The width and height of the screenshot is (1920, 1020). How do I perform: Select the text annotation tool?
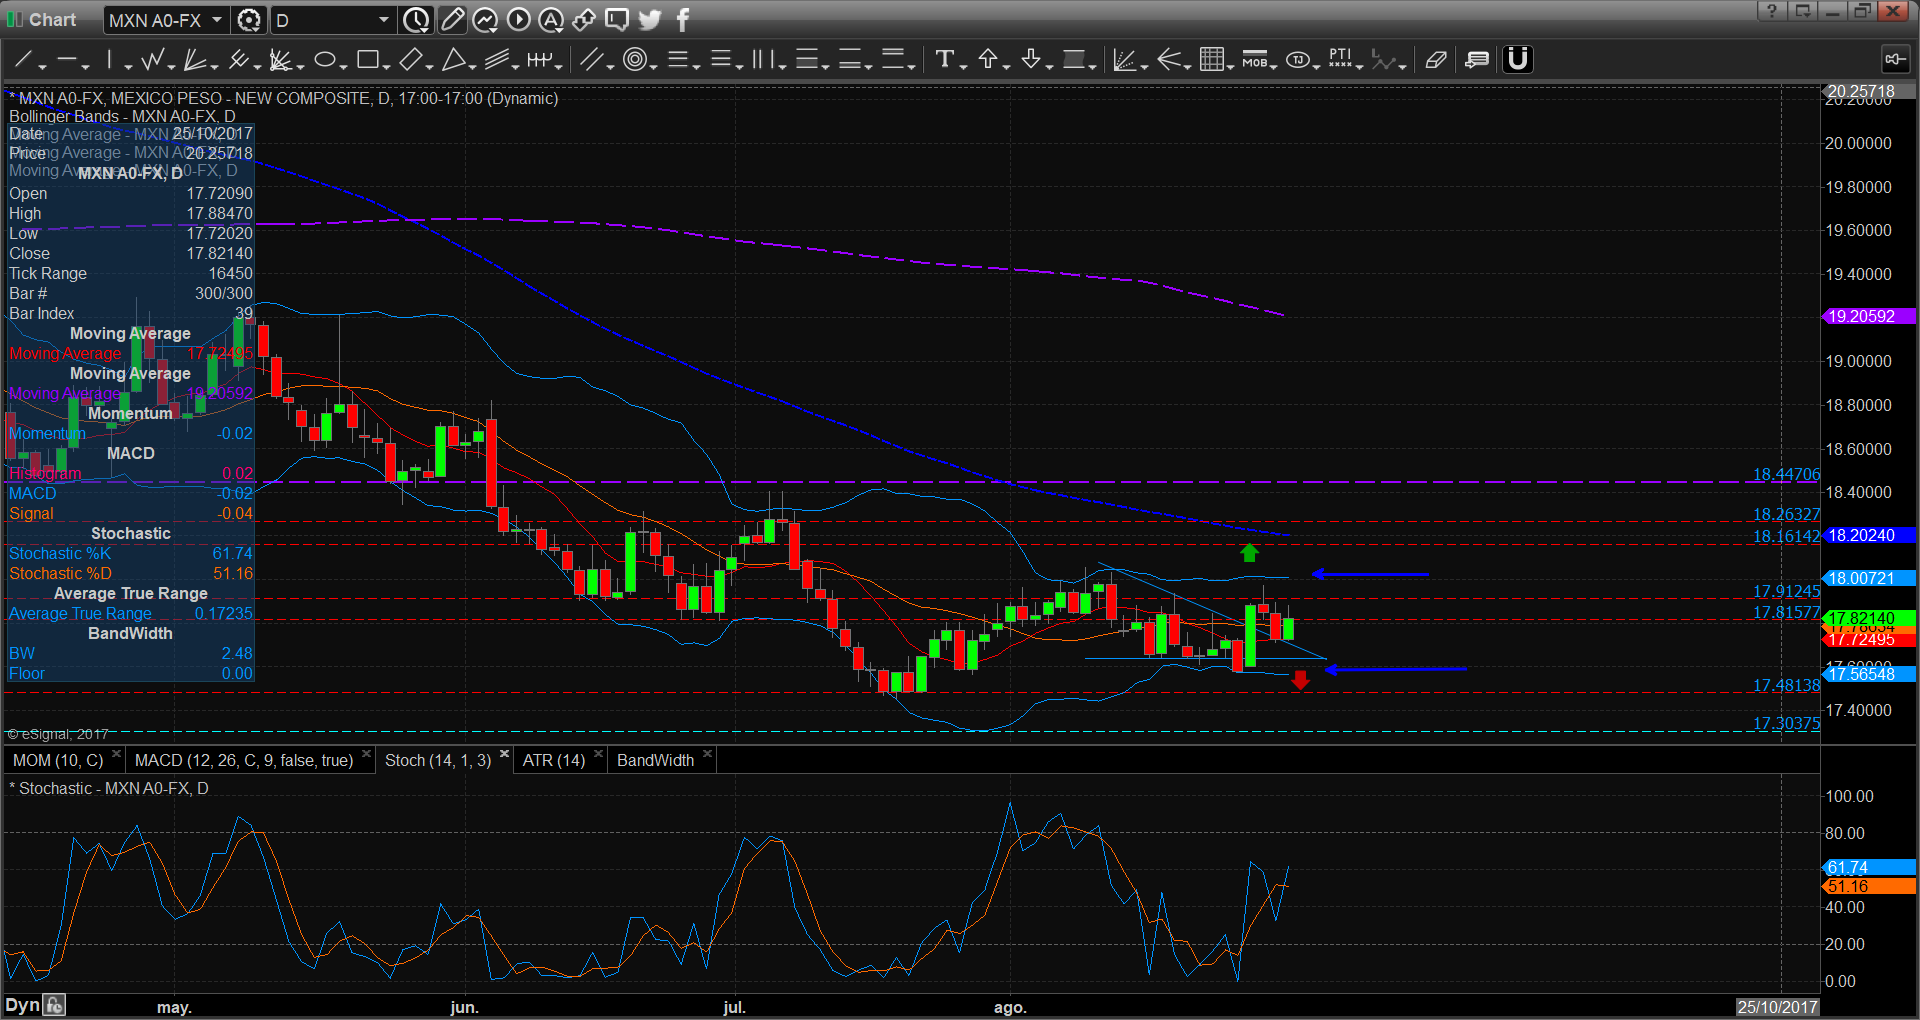coord(944,60)
